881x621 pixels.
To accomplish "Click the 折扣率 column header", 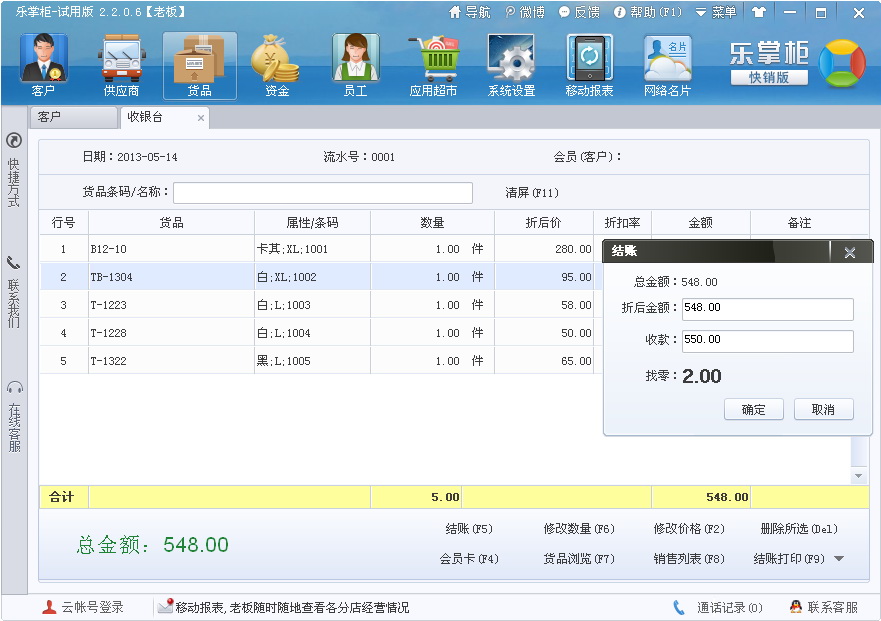I will (x=622, y=223).
